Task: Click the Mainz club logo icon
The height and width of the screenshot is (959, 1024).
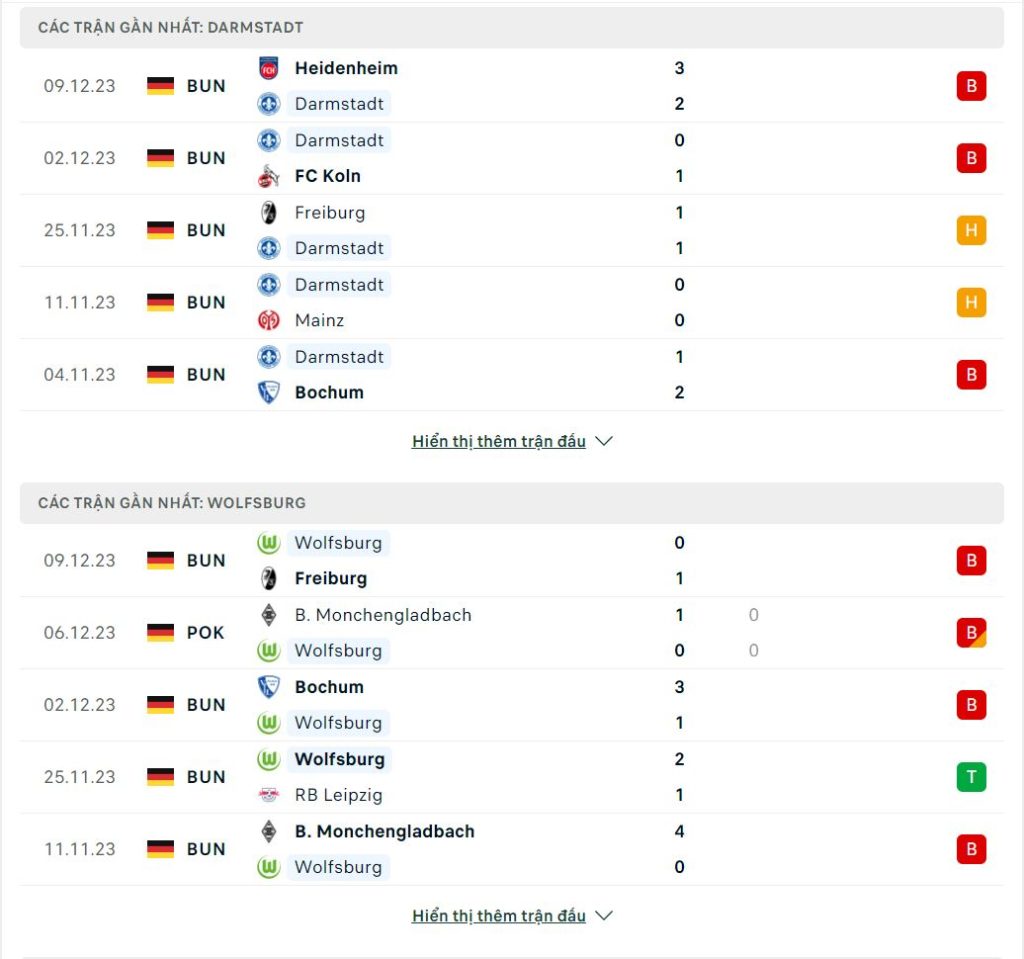Action: [268, 320]
